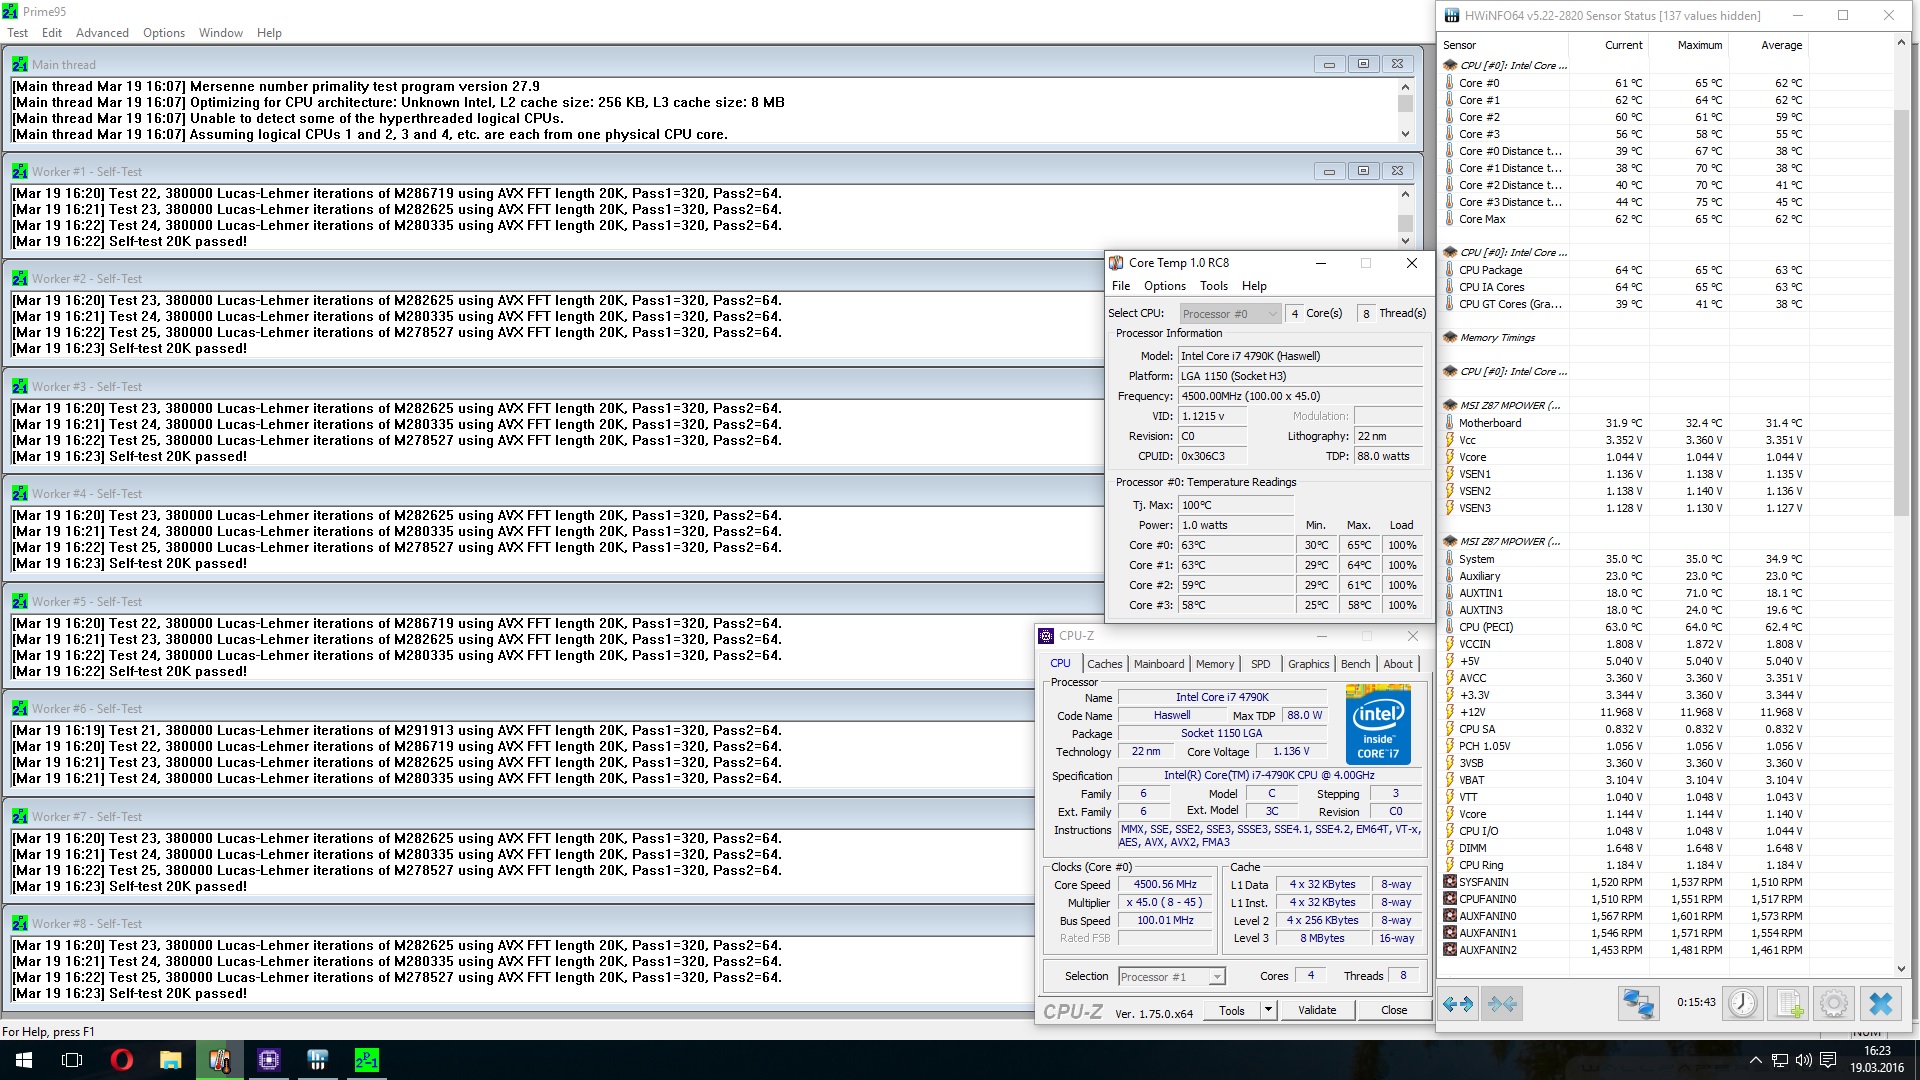Screen dimensions: 1920x1080
Task: Open Core Temp Options menu
Action: (x=1164, y=286)
